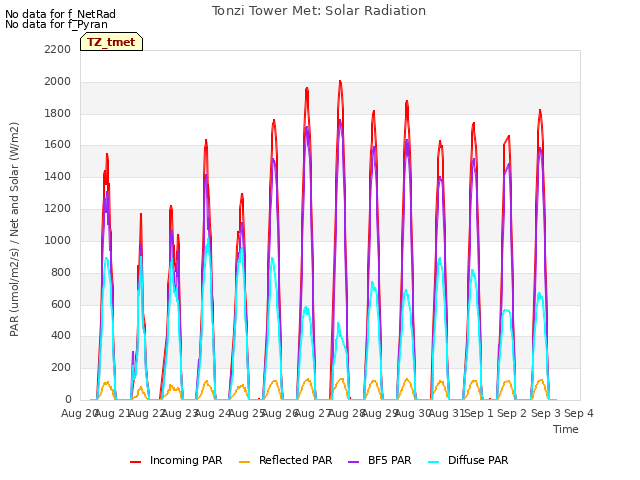Click the orange Reflected PAR legend swatch

tap(244, 462)
